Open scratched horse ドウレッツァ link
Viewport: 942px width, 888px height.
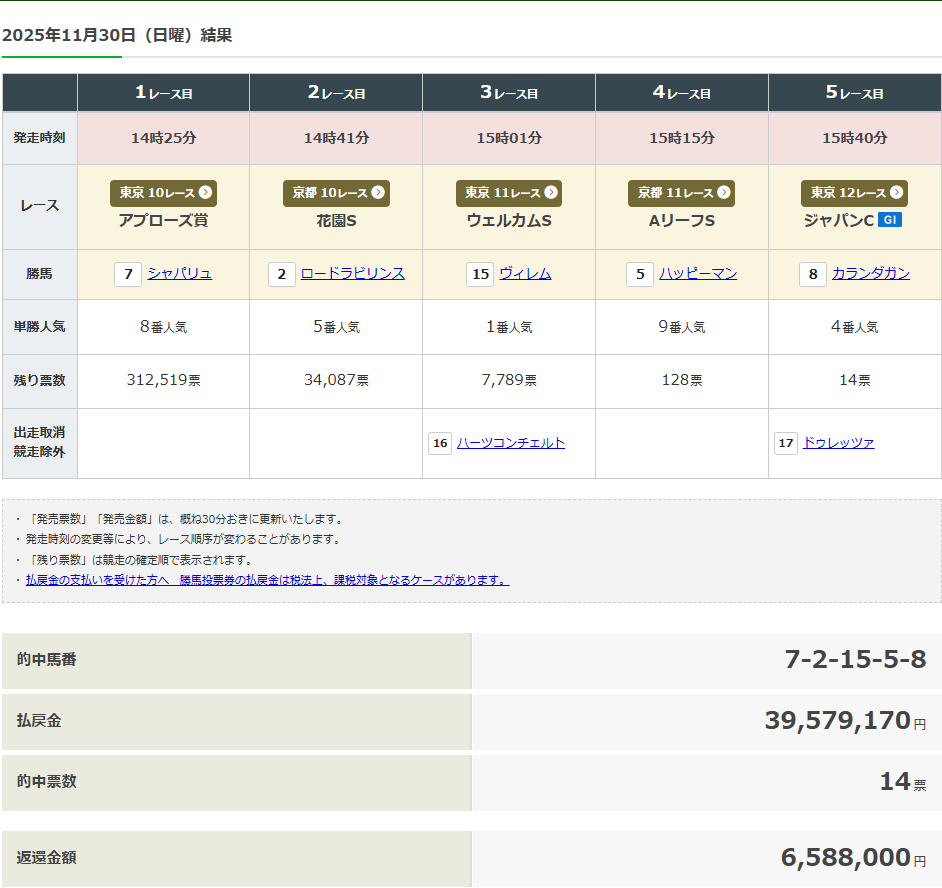[x=838, y=443]
